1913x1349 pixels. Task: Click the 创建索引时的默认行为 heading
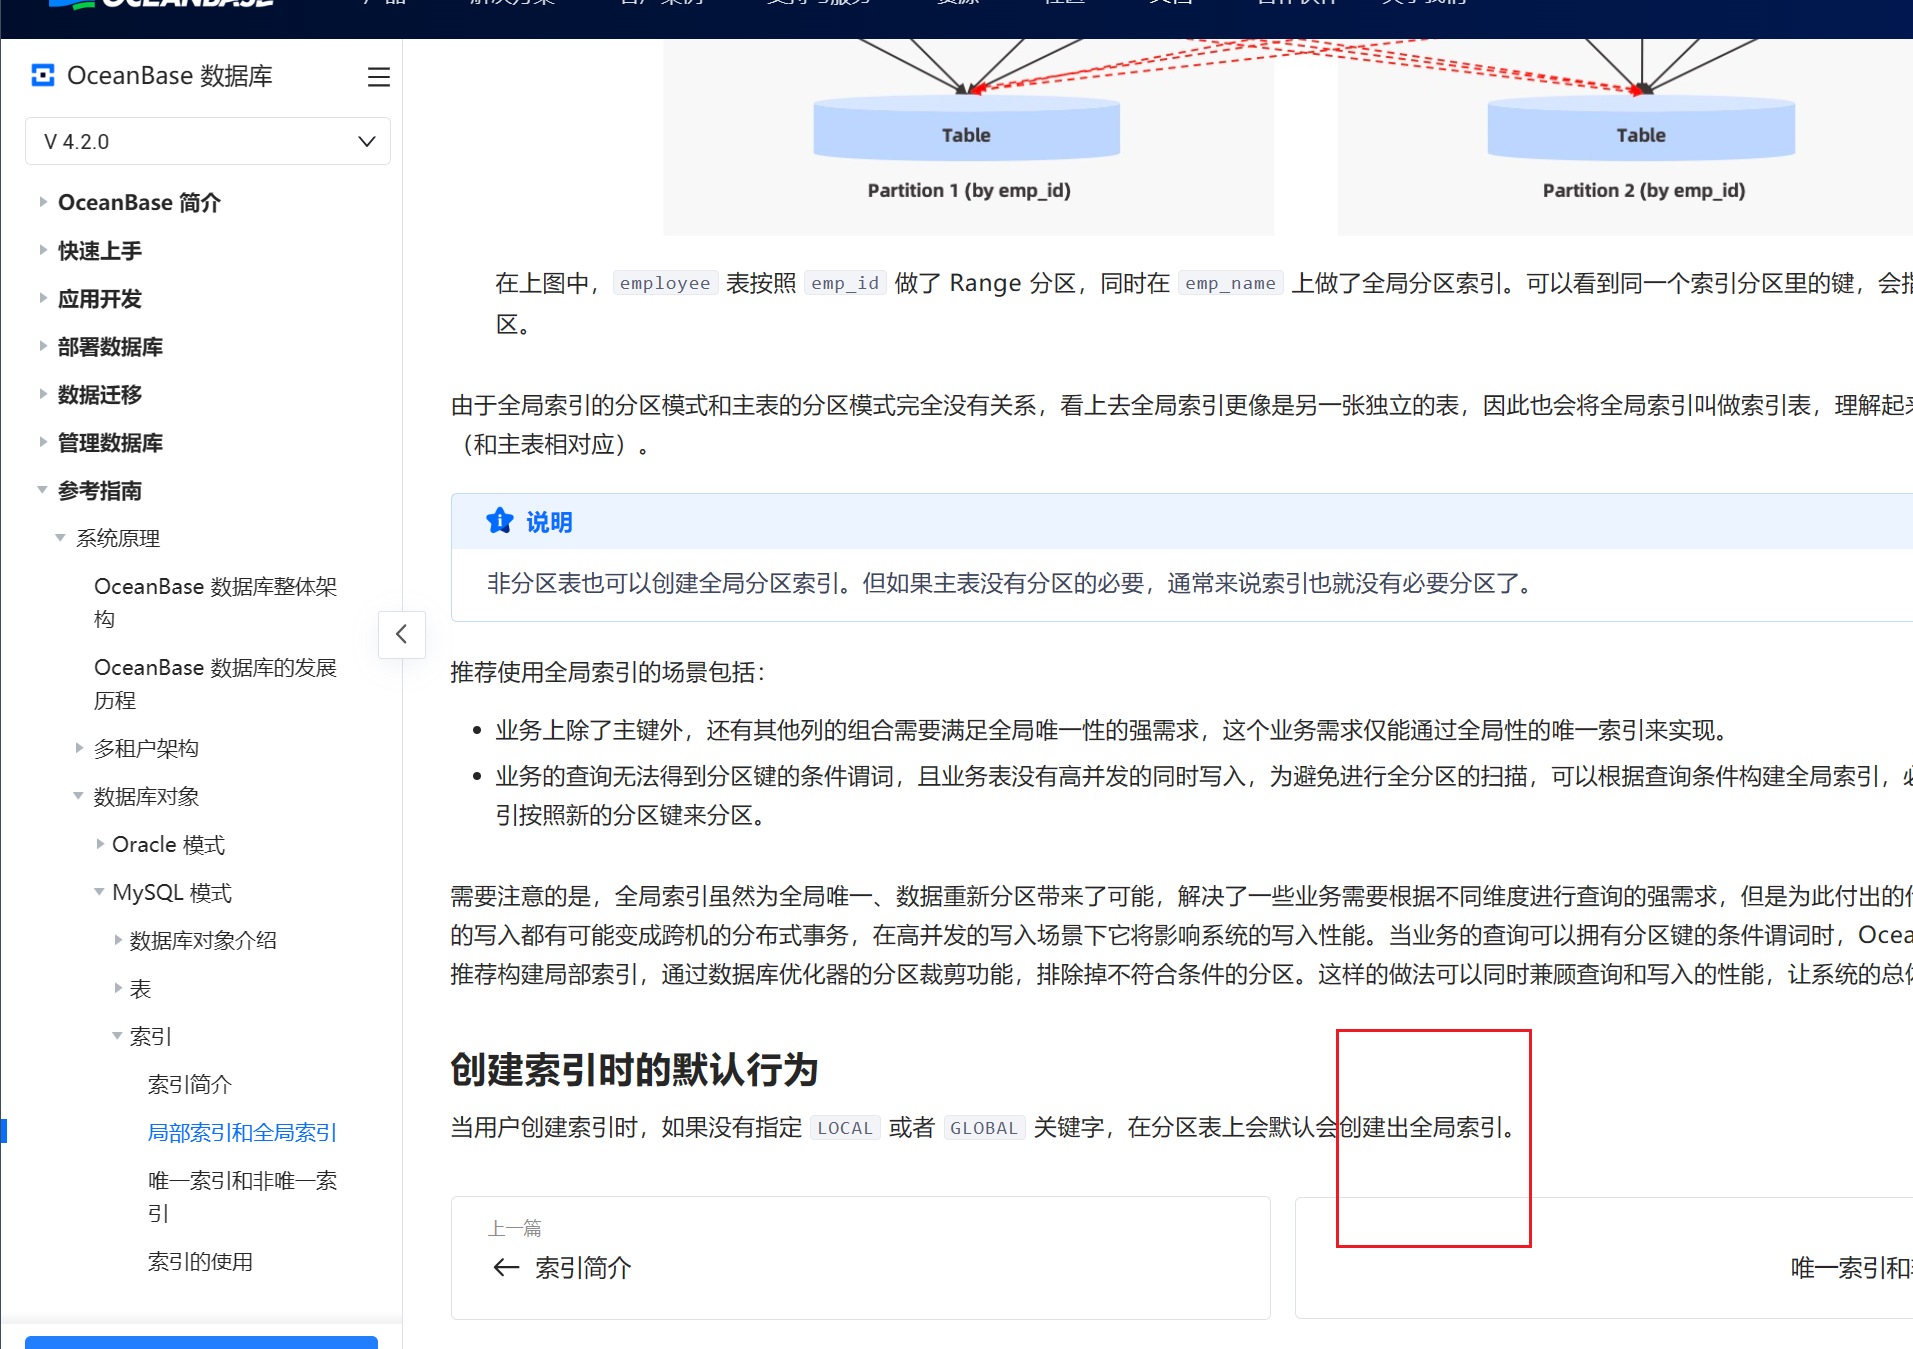coord(634,1069)
